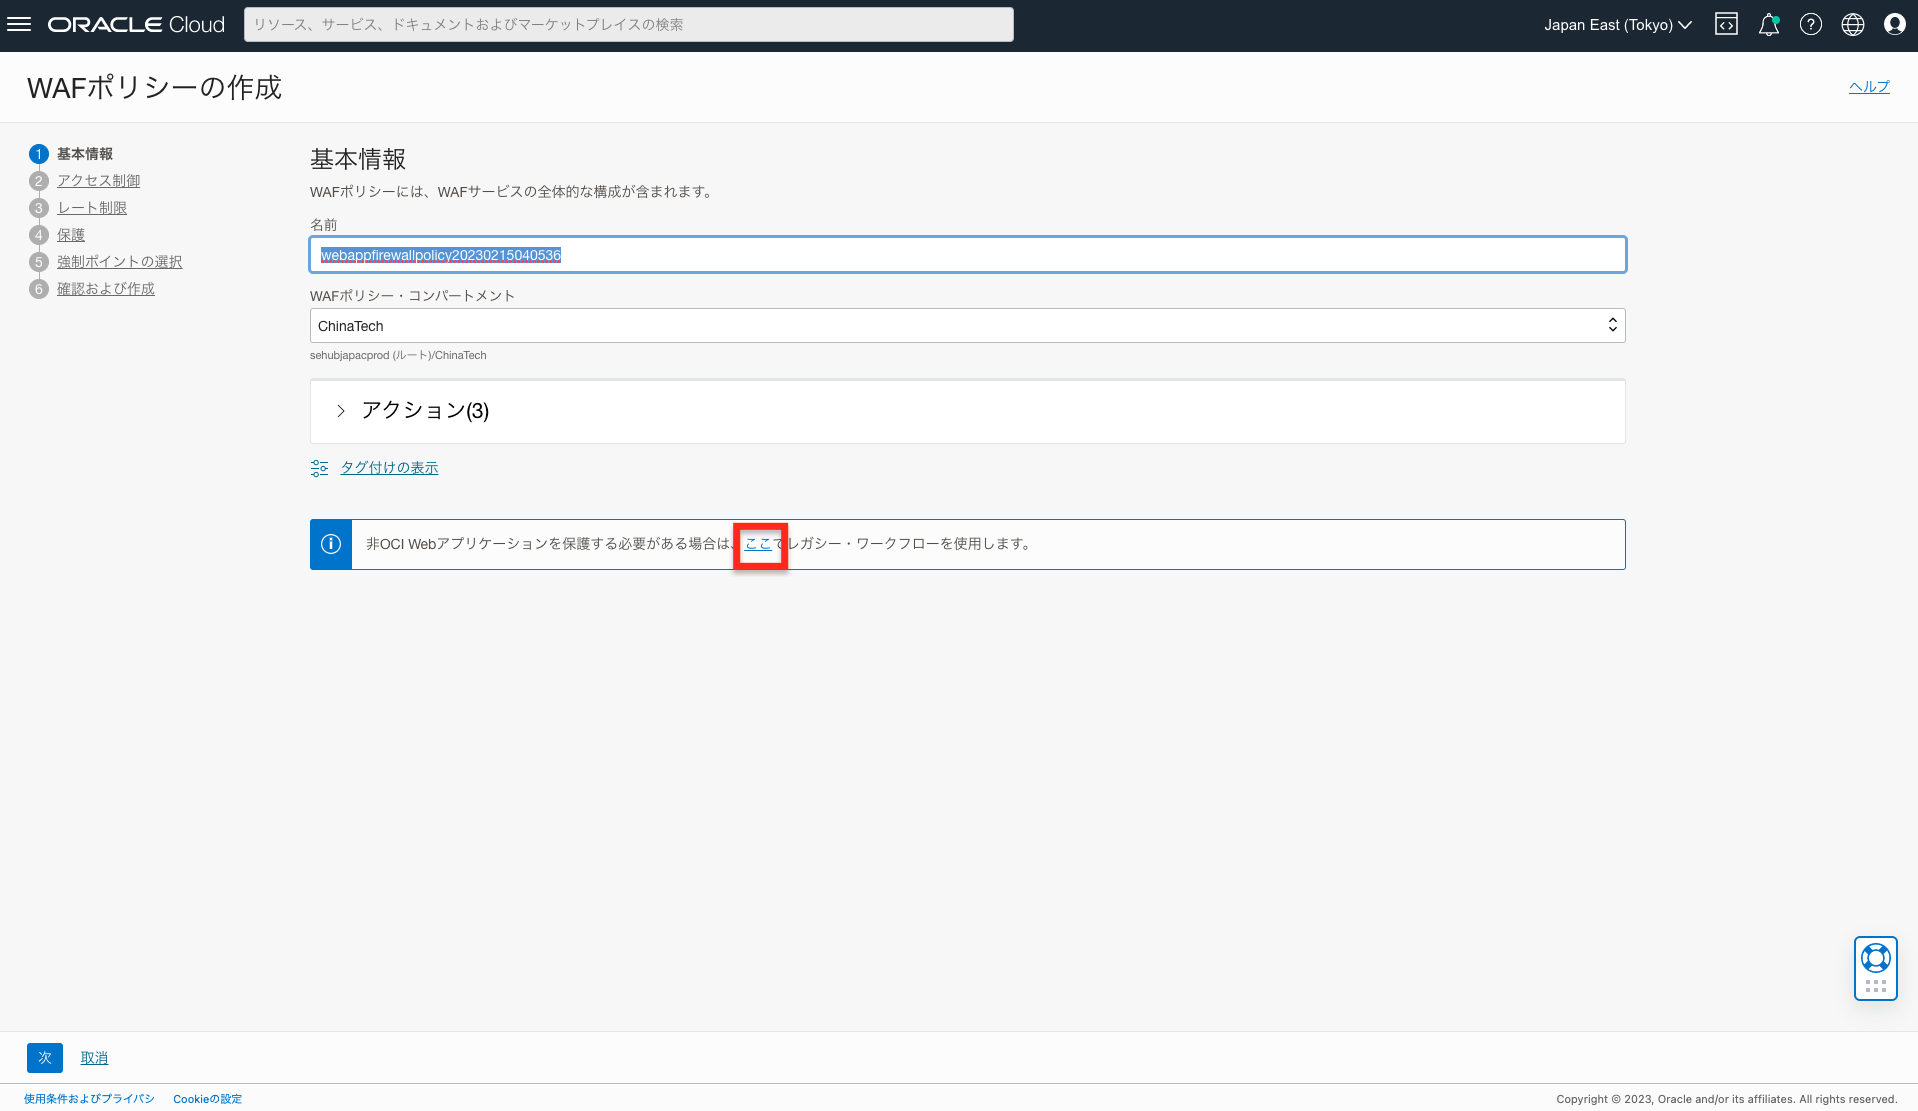
Task: Open the language globe icon
Action: (x=1852, y=24)
